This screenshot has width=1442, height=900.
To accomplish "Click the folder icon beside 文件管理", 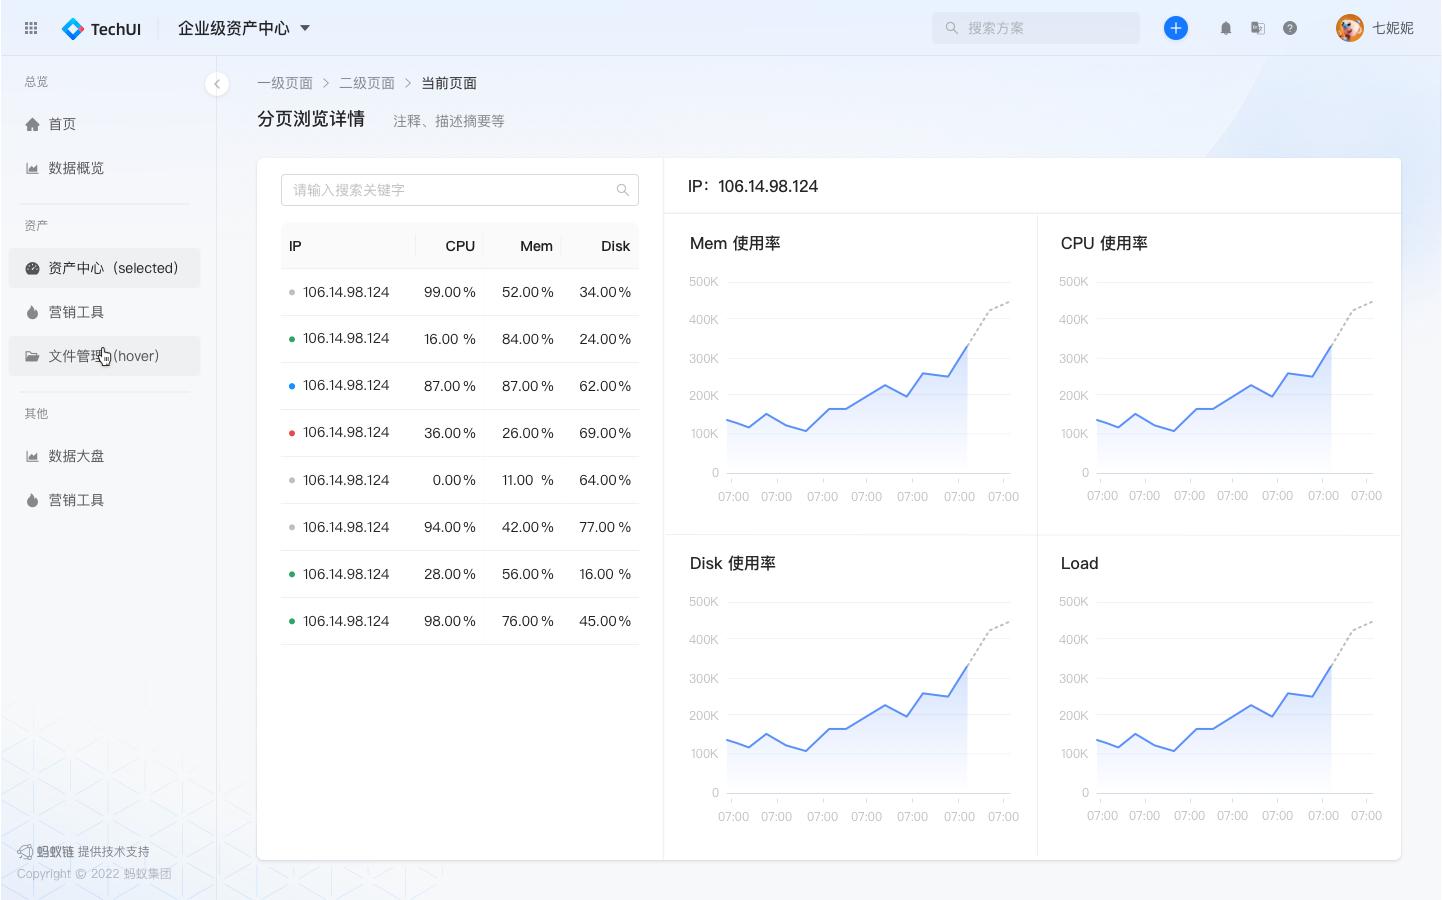I will (32, 356).
